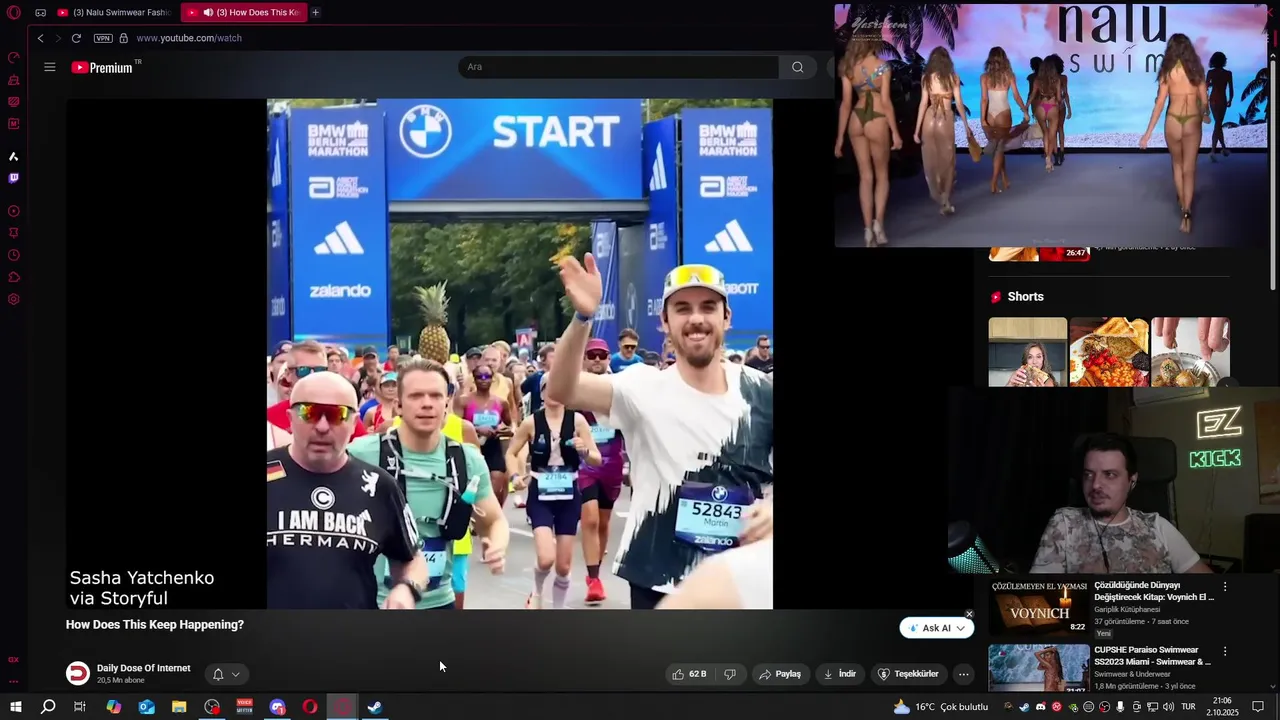Toggle the VPN badge in the address bar
Viewport: 1280px width, 720px height.
tap(103, 38)
